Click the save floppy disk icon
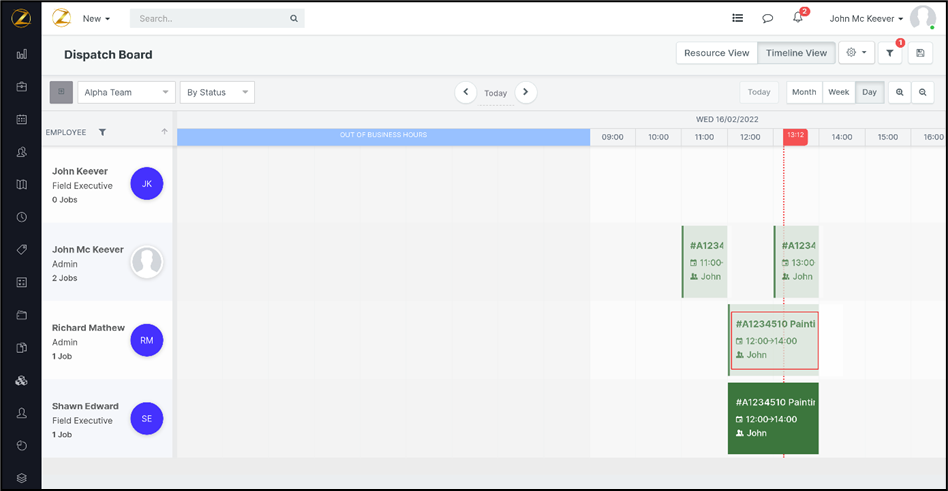The height and width of the screenshot is (491, 948). pos(920,53)
